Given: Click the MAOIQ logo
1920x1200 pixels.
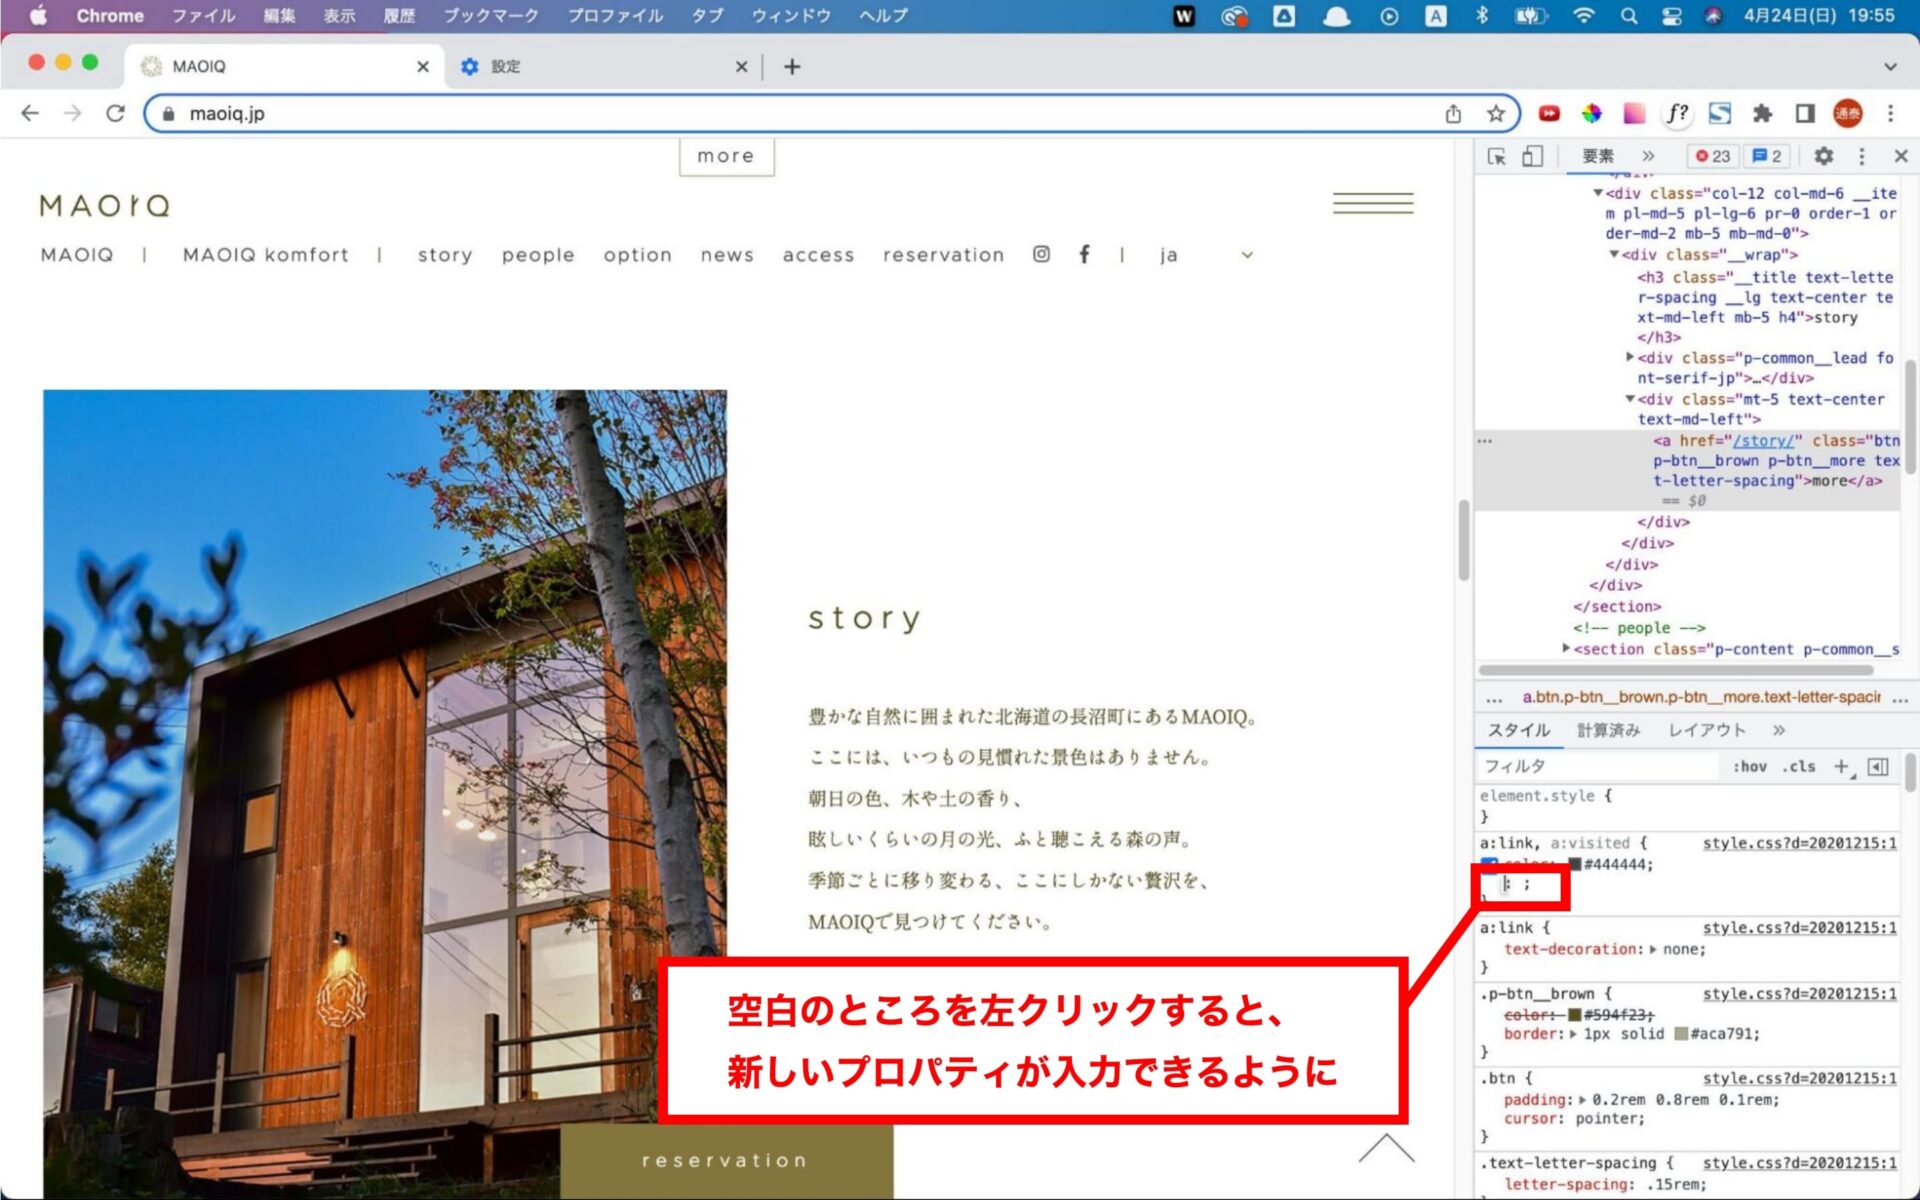Looking at the screenshot, I should tap(104, 206).
